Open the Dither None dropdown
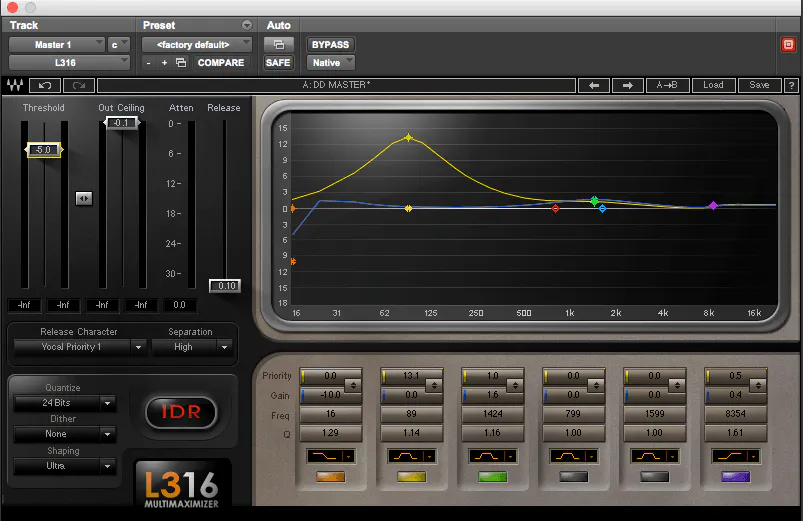Screen dimensions: 803x521 click(64, 434)
